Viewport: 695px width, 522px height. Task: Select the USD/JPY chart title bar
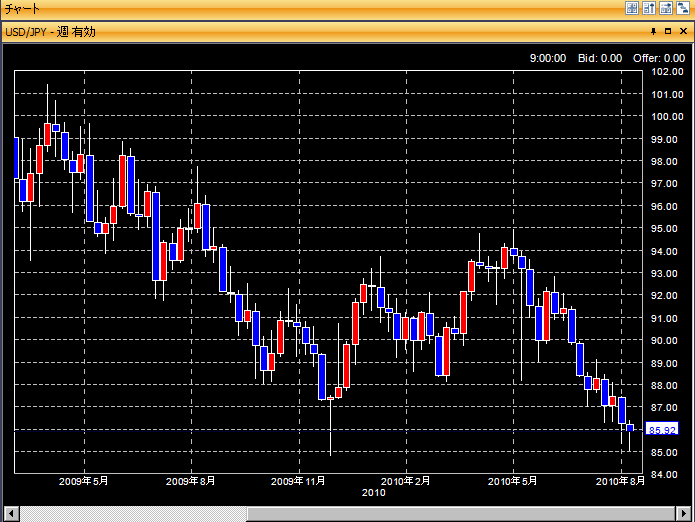[x=300, y=31]
